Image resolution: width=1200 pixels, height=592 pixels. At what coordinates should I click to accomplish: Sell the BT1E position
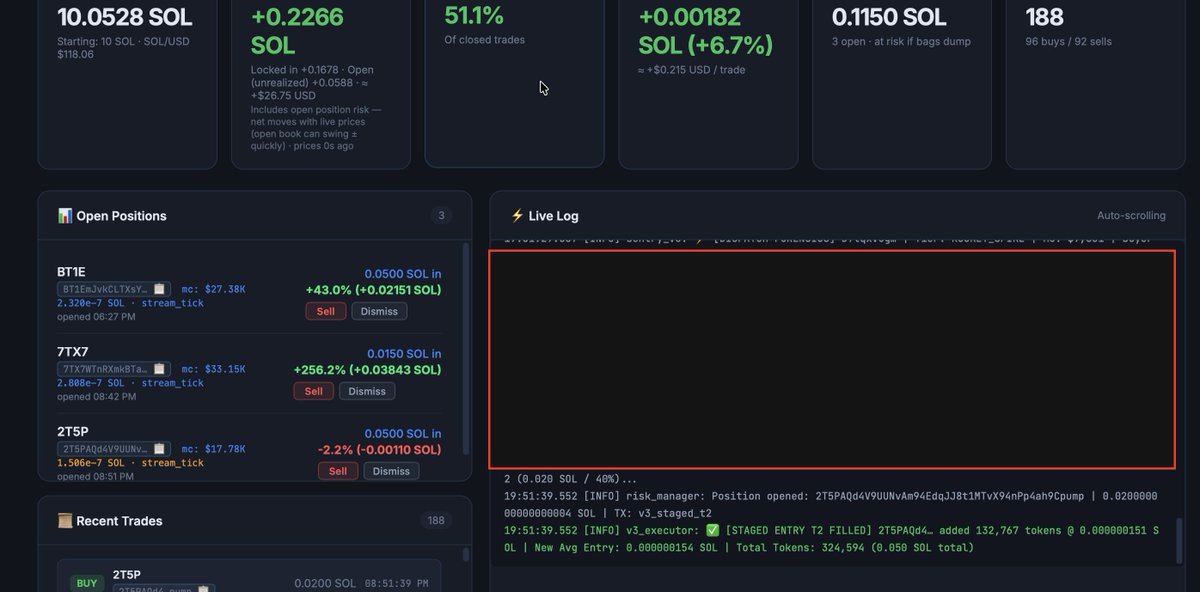tap(325, 311)
